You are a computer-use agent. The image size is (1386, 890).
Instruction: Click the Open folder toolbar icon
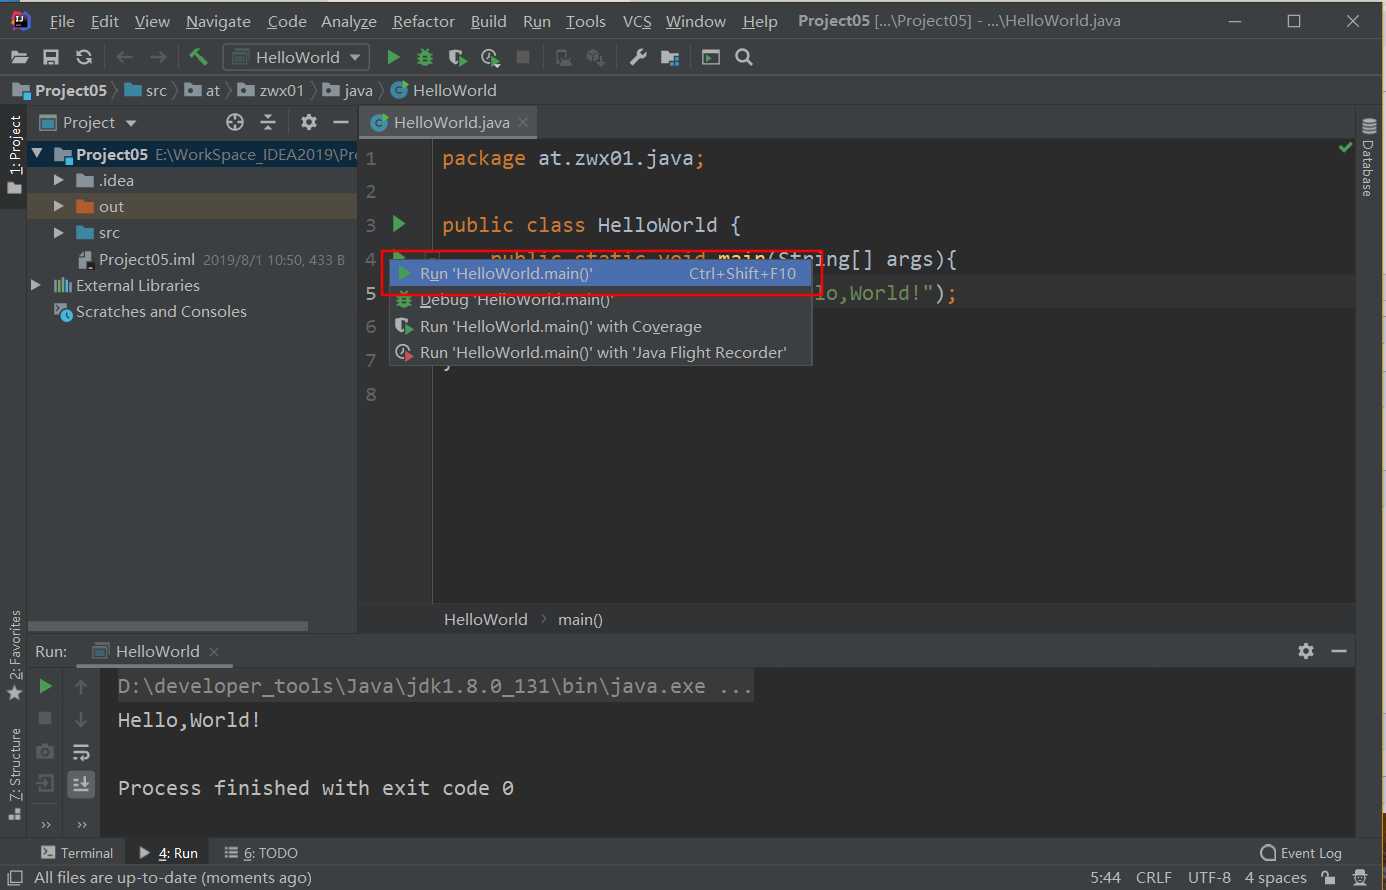(x=19, y=58)
